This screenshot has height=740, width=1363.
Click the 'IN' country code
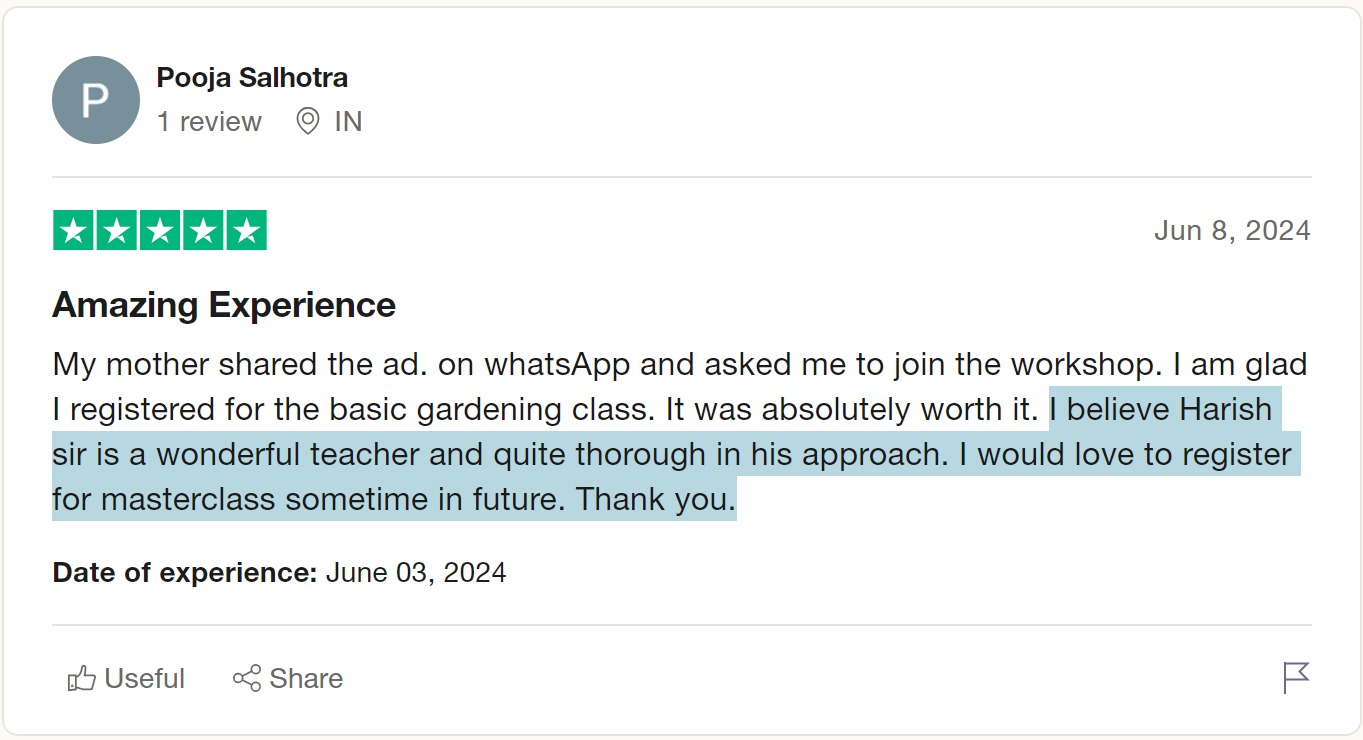[348, 122]
